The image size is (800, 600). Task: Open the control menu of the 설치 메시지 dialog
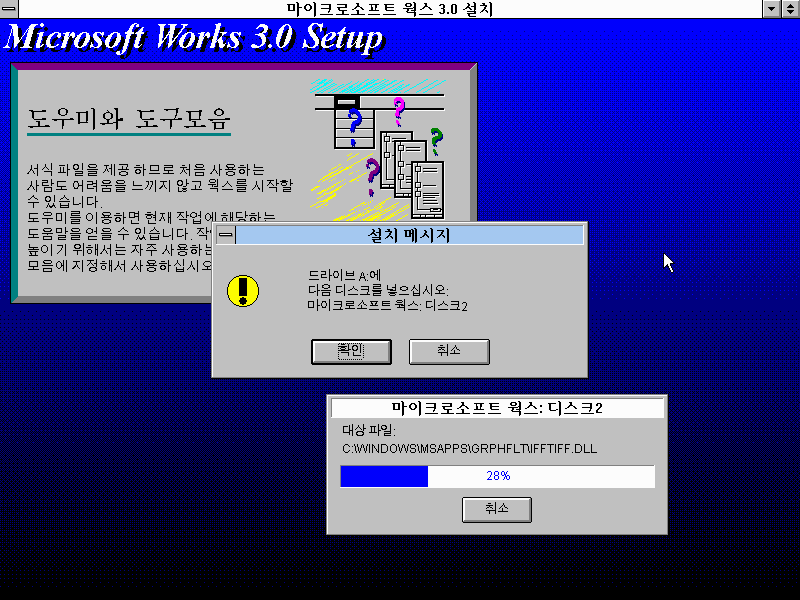(x=226, y=235)
